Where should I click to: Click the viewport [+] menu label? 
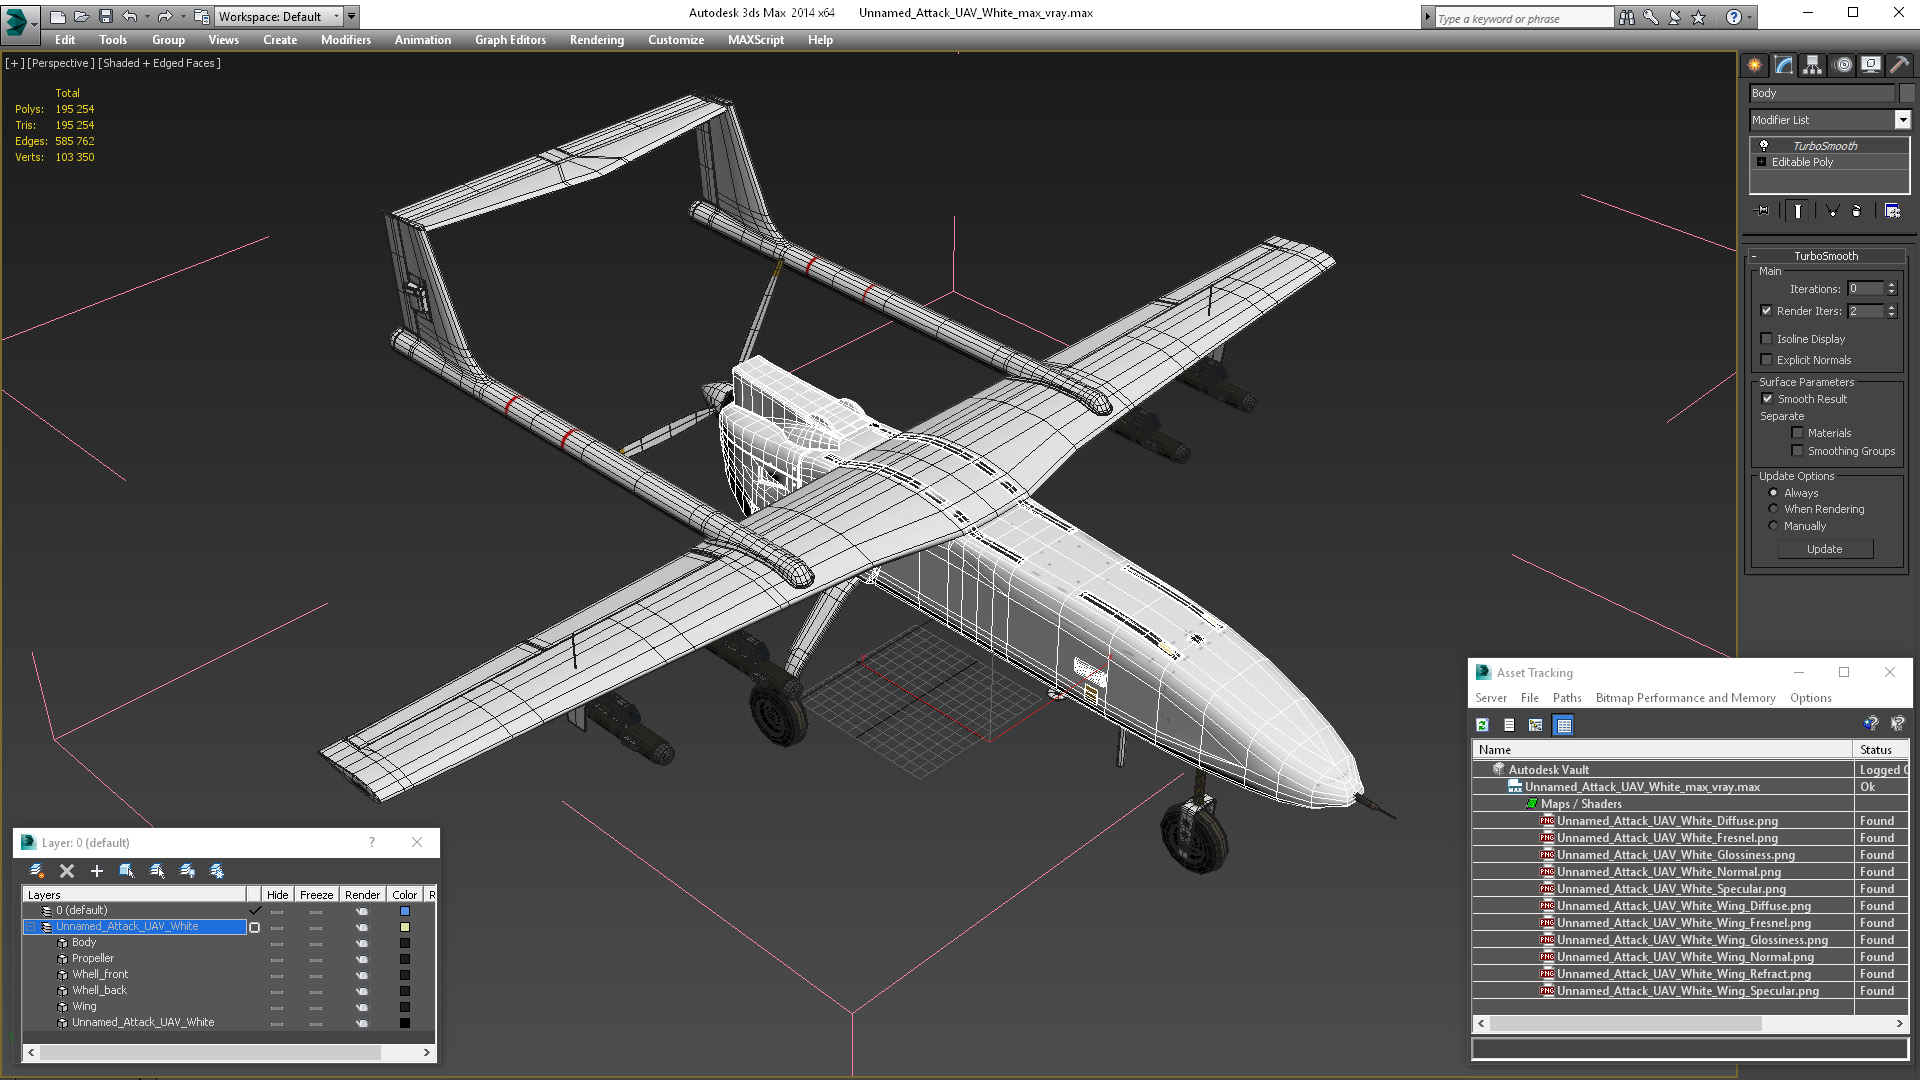coord(14,63)
